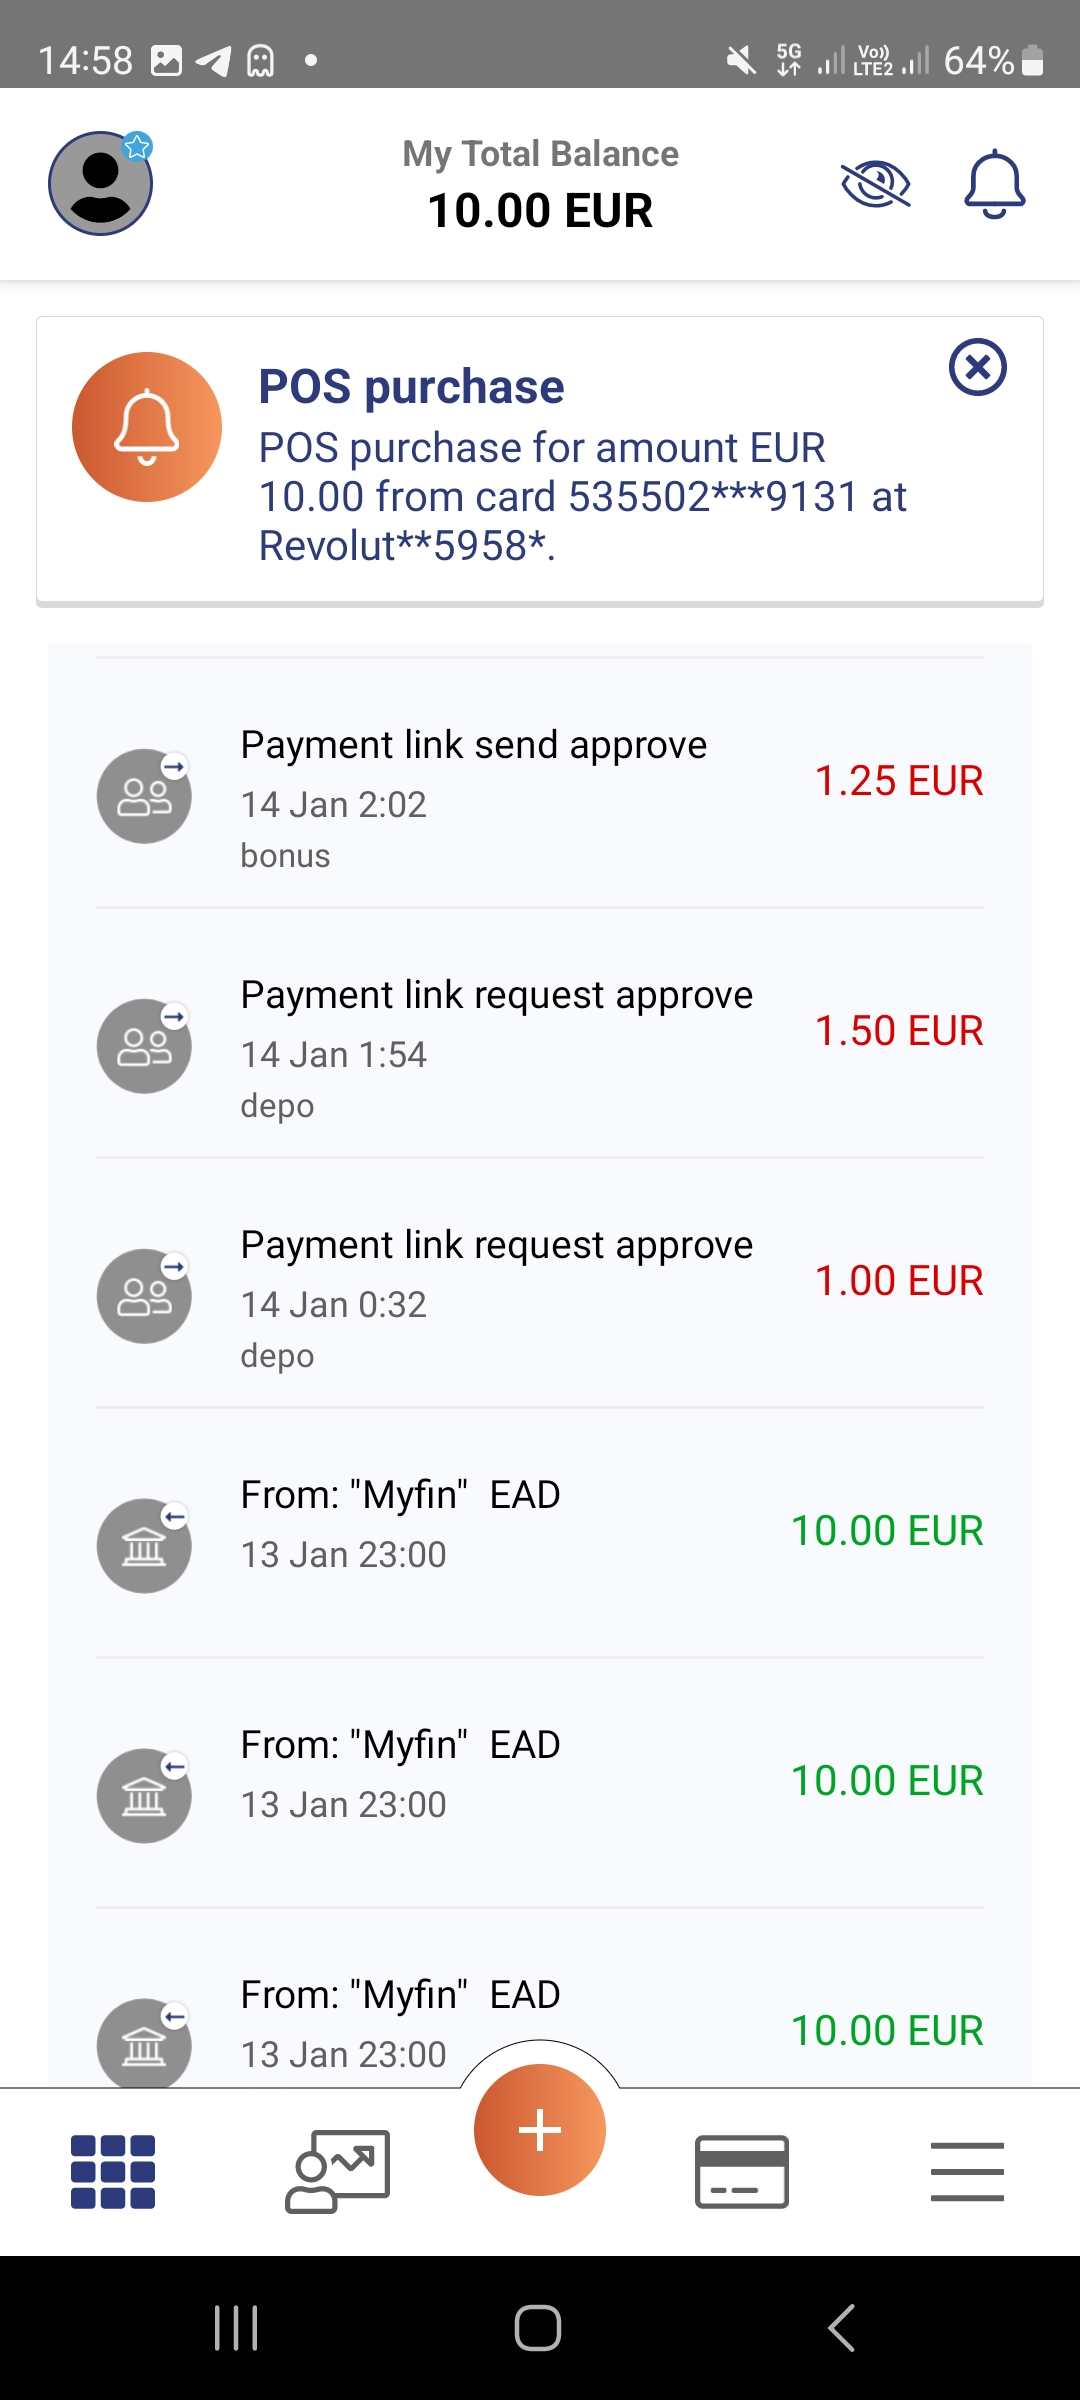The image size is (1080, 2400).
Task: Tap the people icon on the bonus transaction
Action: tap(144, 796)
